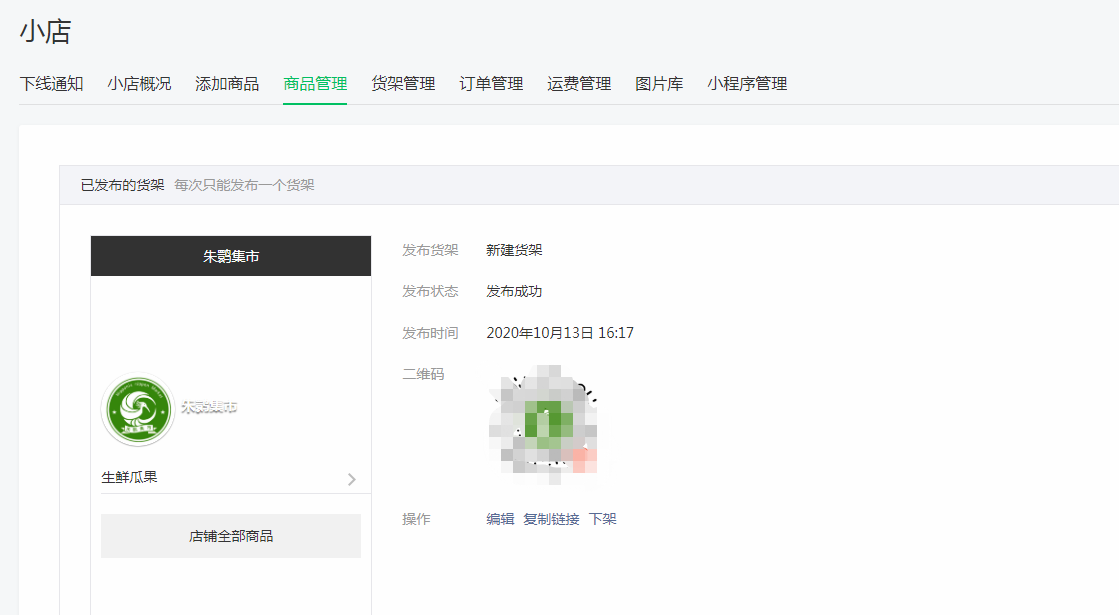
Task: Select the 生鲜瓜果 category row text
Action: [x=129, y=477]
